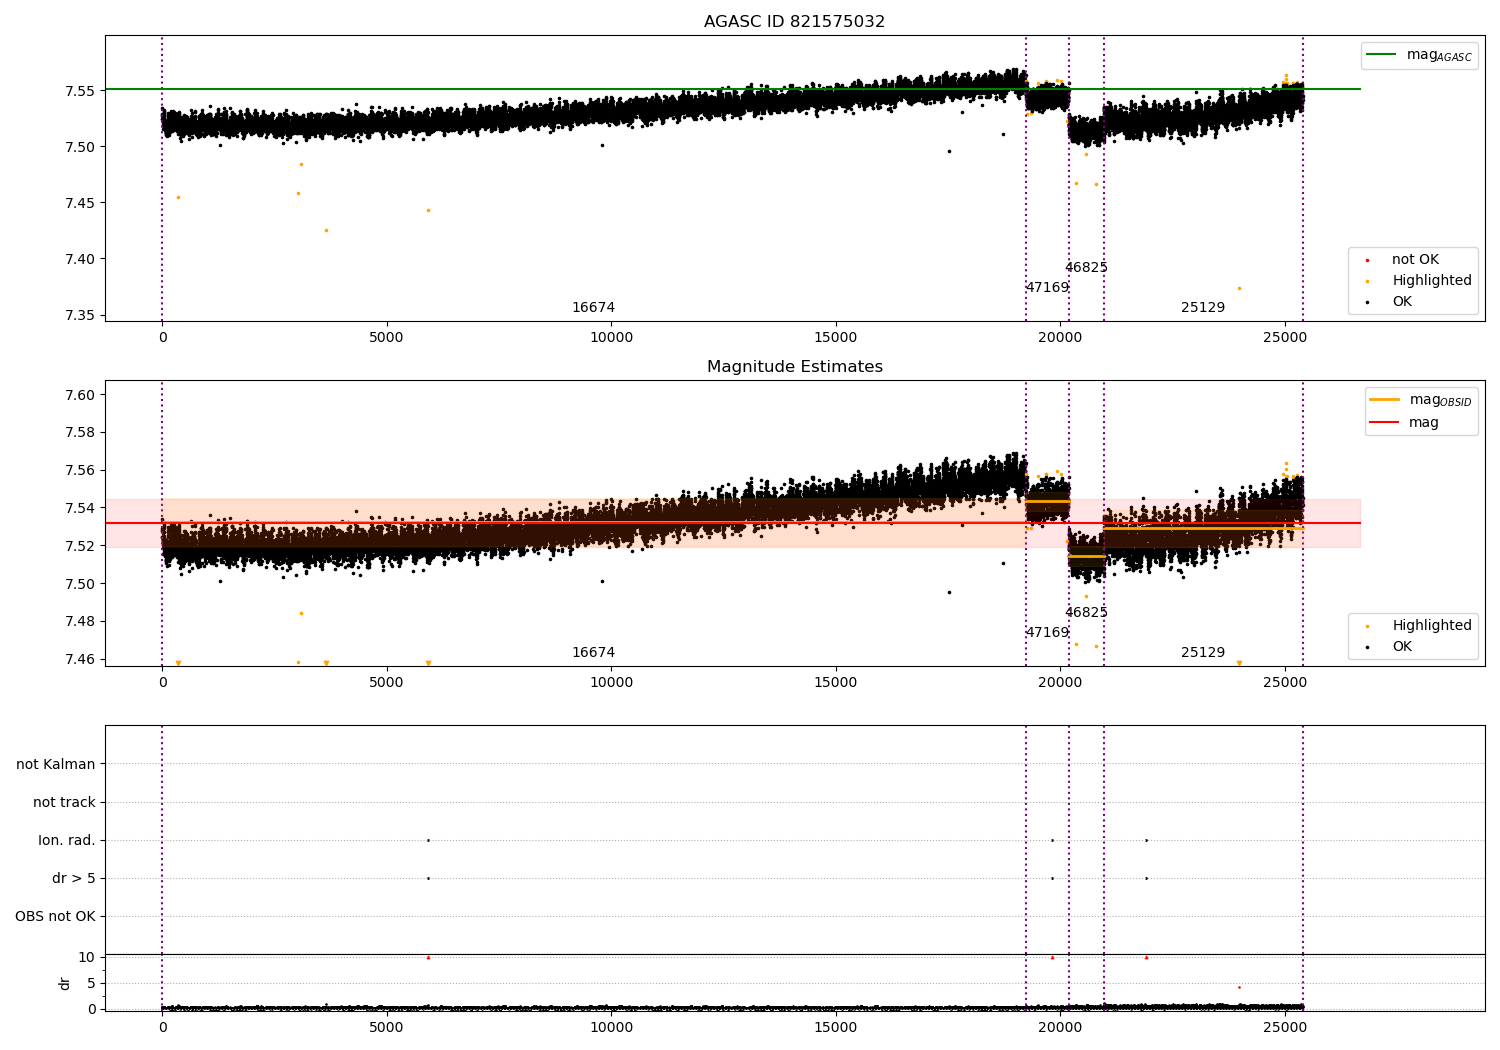Click obsid label 25129 in Magnitude Estimates plot
The image size is (1500, 1050).
point(1203,652)
